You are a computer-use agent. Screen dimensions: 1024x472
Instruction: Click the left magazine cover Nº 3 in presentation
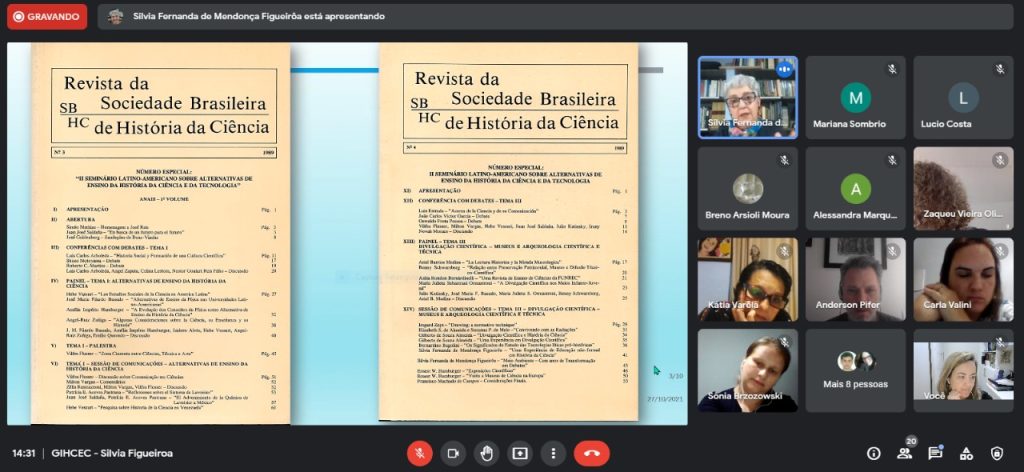pos(161,233)
